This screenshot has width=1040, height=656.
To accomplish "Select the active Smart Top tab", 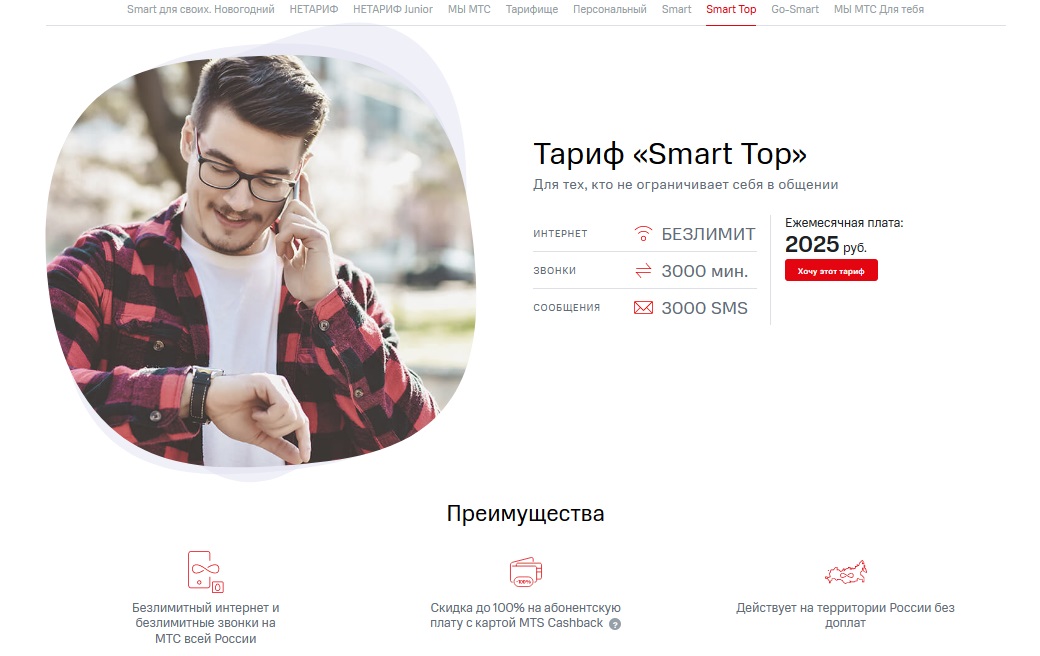I will [731, 9].
